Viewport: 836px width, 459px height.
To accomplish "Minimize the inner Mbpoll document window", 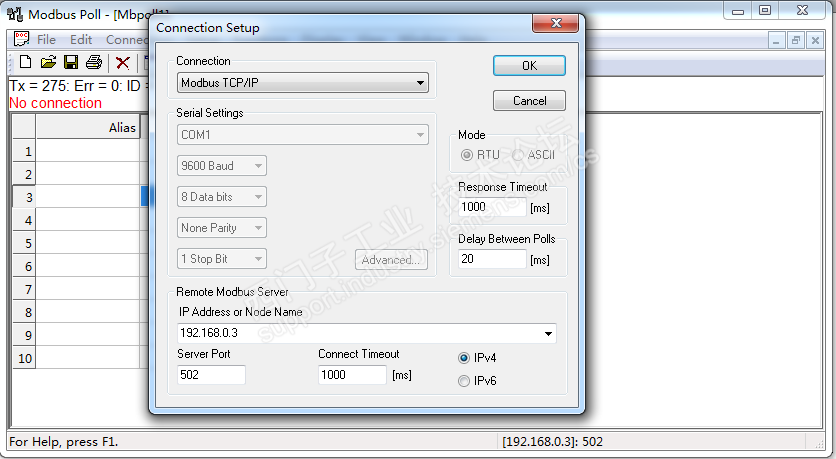I will [x=776, y=41].
